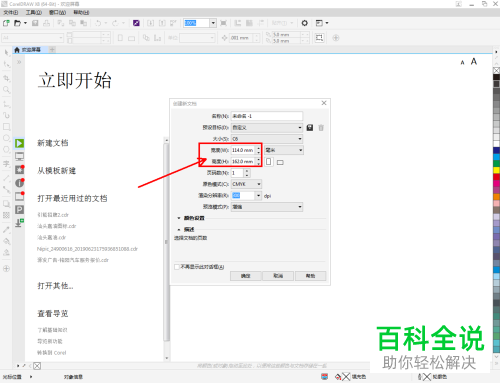The width and height of the screenshot is (500, 383).
Task: Open the Options gear icon
Action: tap(304, 23)
